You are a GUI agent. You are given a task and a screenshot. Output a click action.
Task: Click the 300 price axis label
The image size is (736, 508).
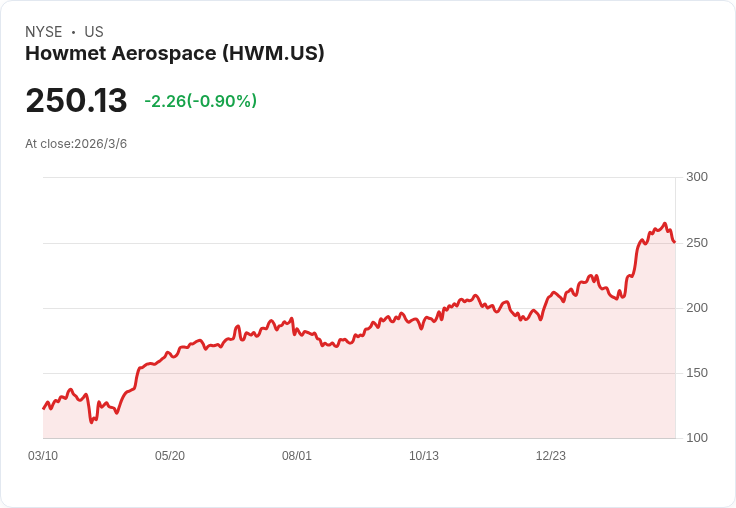(x=697, y=177)
